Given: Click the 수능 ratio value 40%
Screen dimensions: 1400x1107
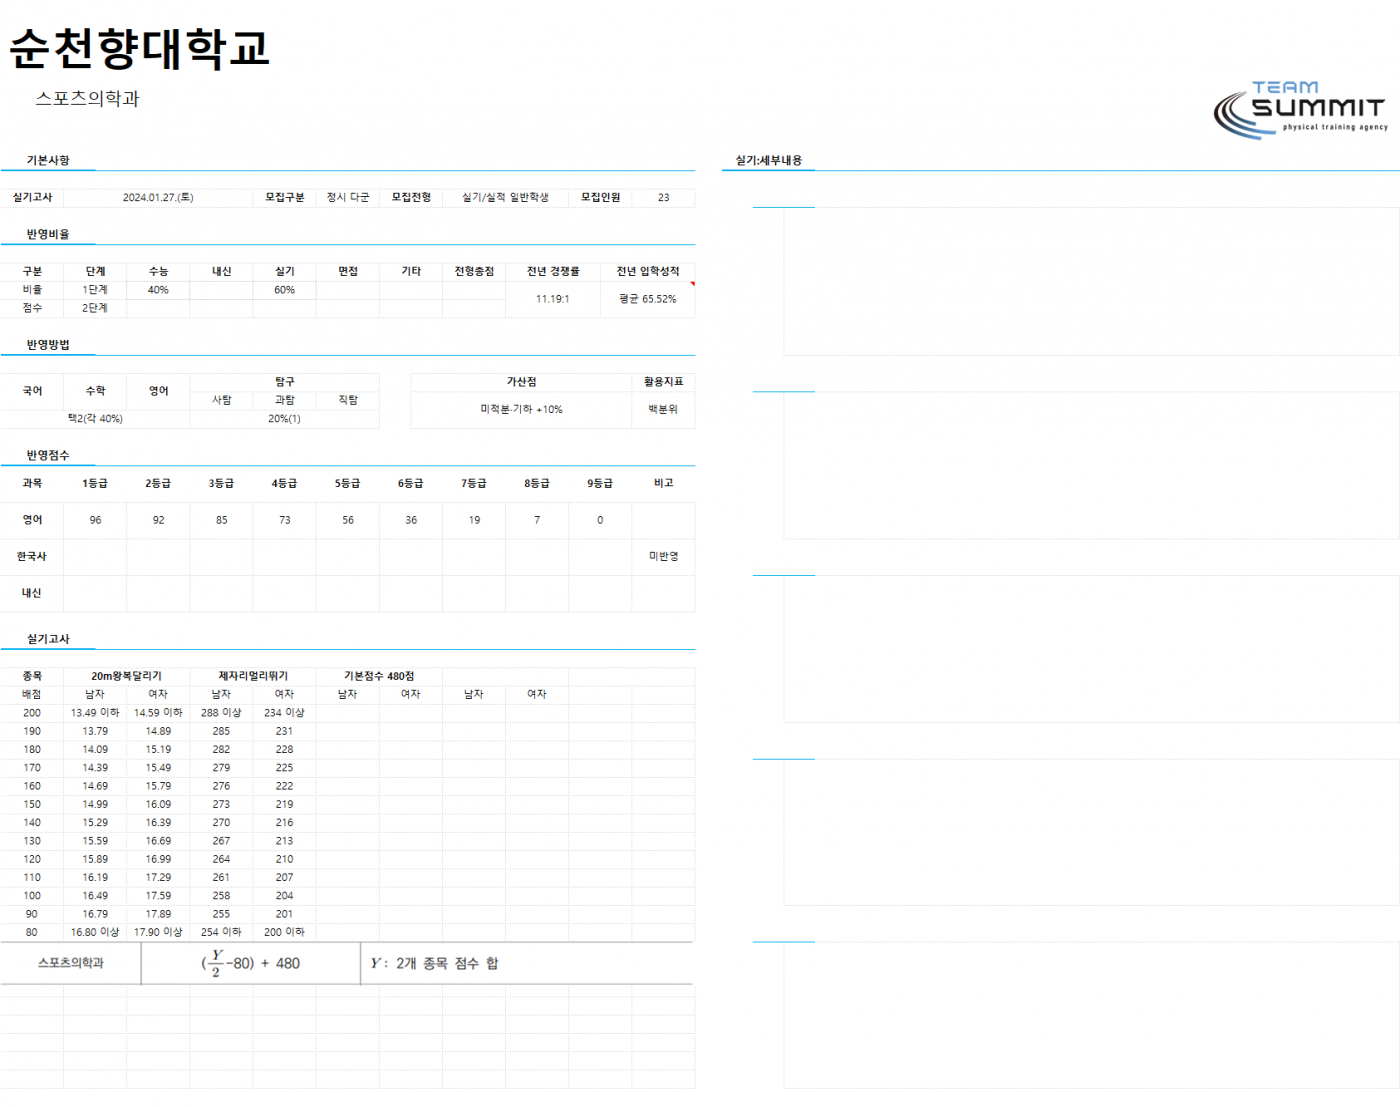Looking at the screenshot, I should click(x=158, y=290).
